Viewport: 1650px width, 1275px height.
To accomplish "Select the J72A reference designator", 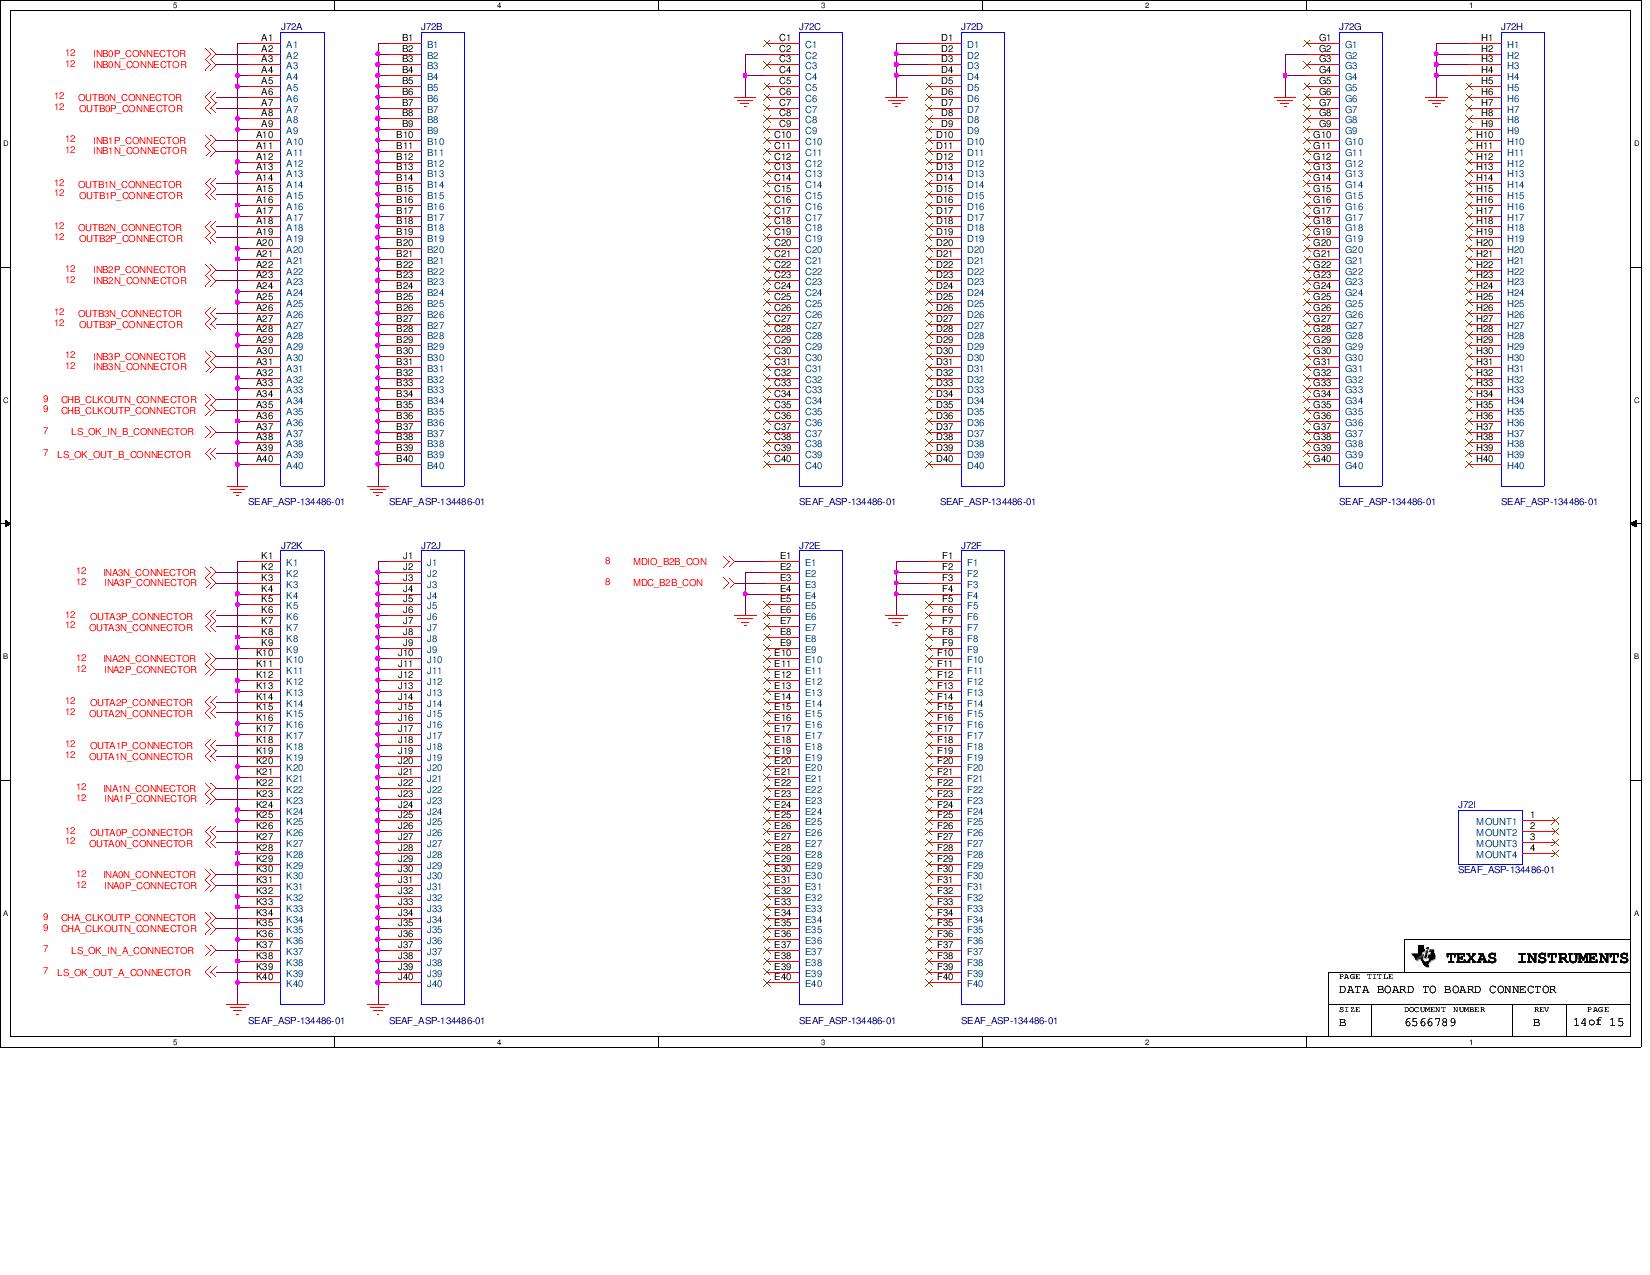I will click(291, 27).
